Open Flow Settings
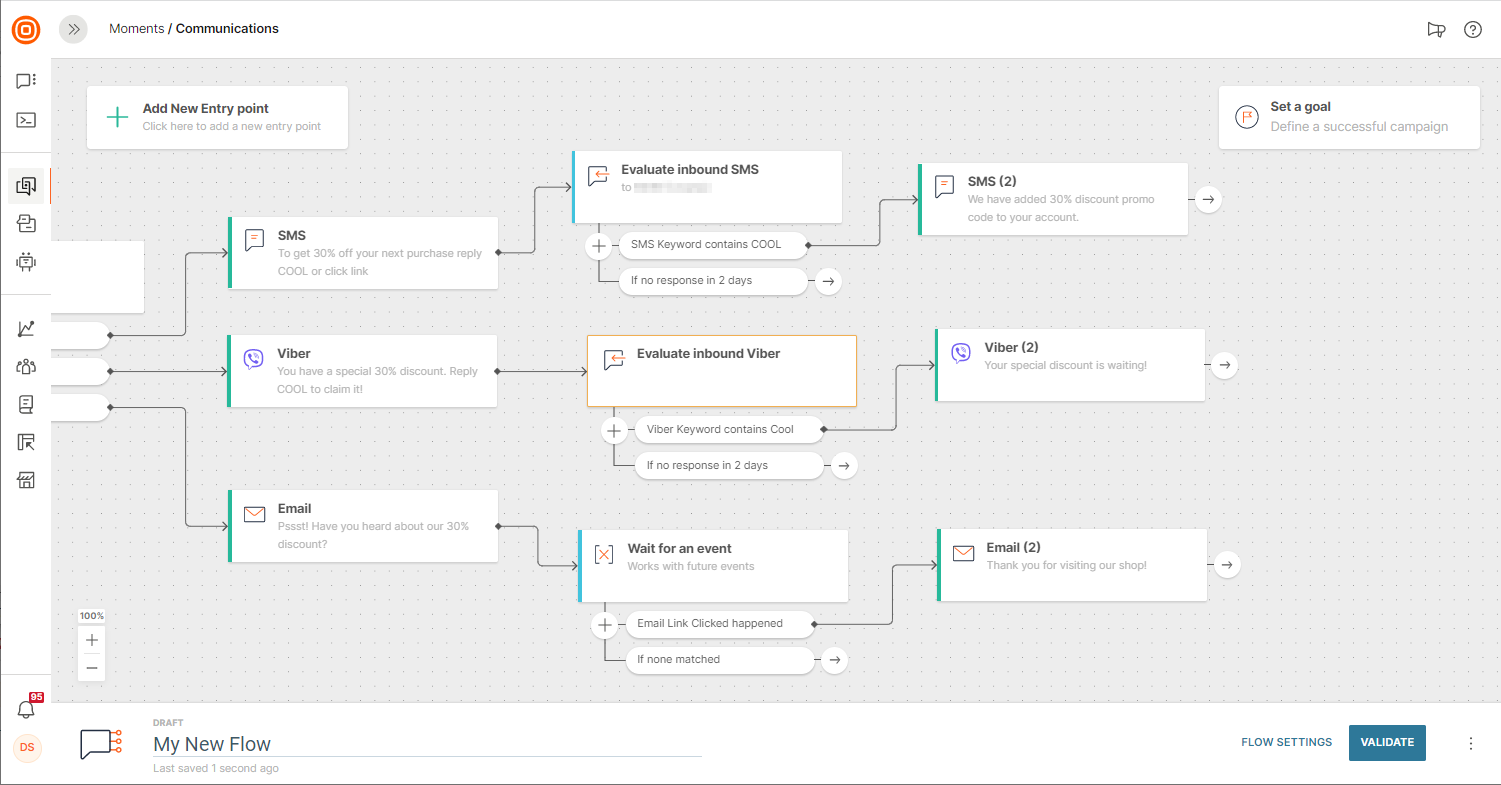The width and height of the screenshot is (1501, 785). [x=1286, y=742]
